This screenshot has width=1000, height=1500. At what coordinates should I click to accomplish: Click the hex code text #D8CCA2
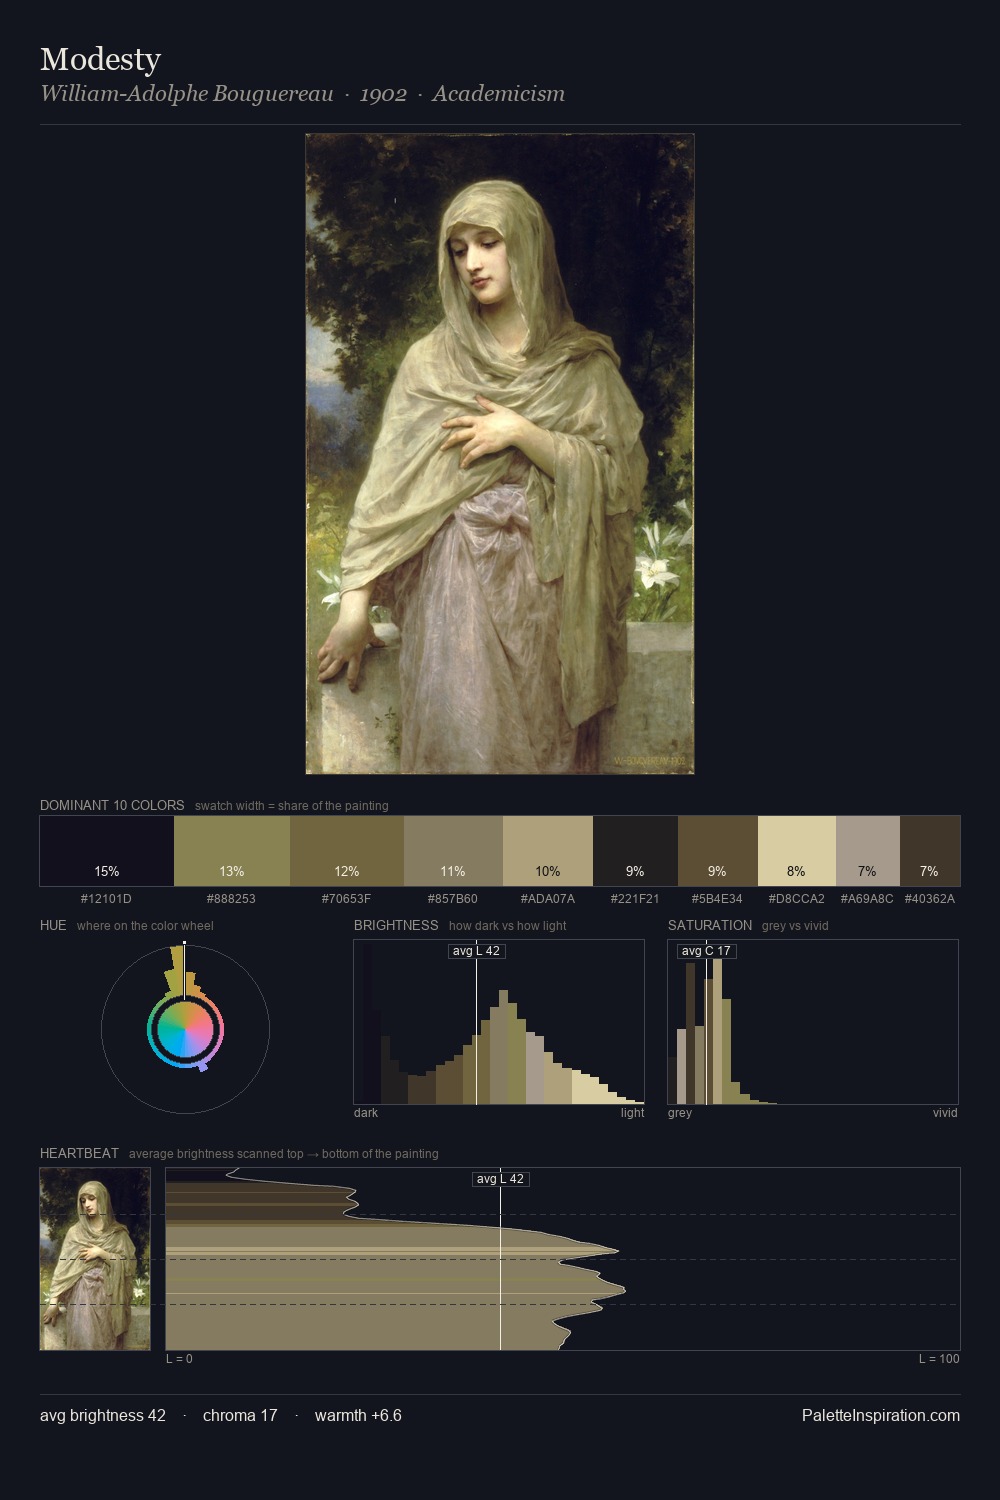point(796,899)
